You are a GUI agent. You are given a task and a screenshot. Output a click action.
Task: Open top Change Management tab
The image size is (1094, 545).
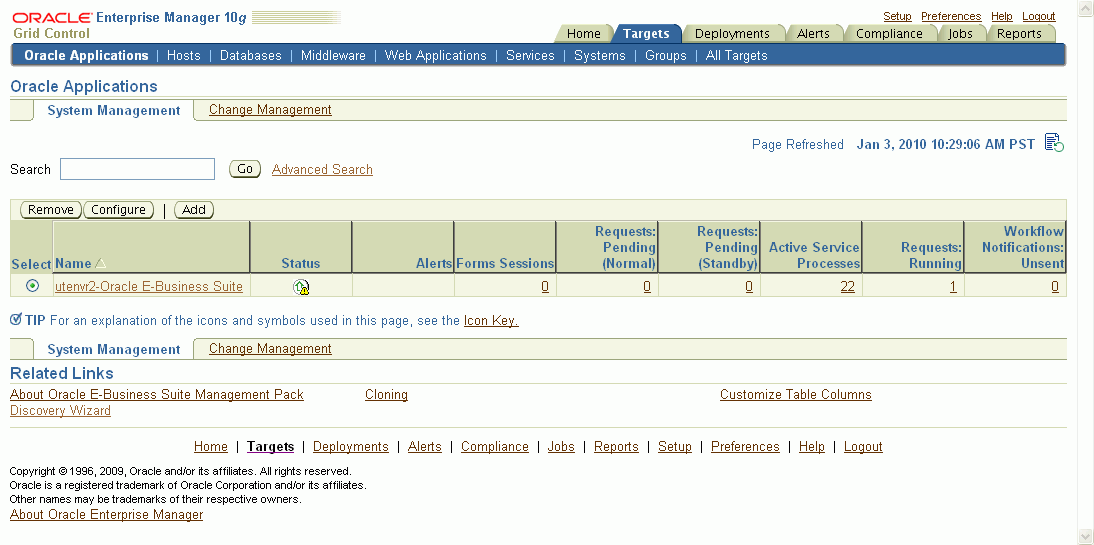270,110
